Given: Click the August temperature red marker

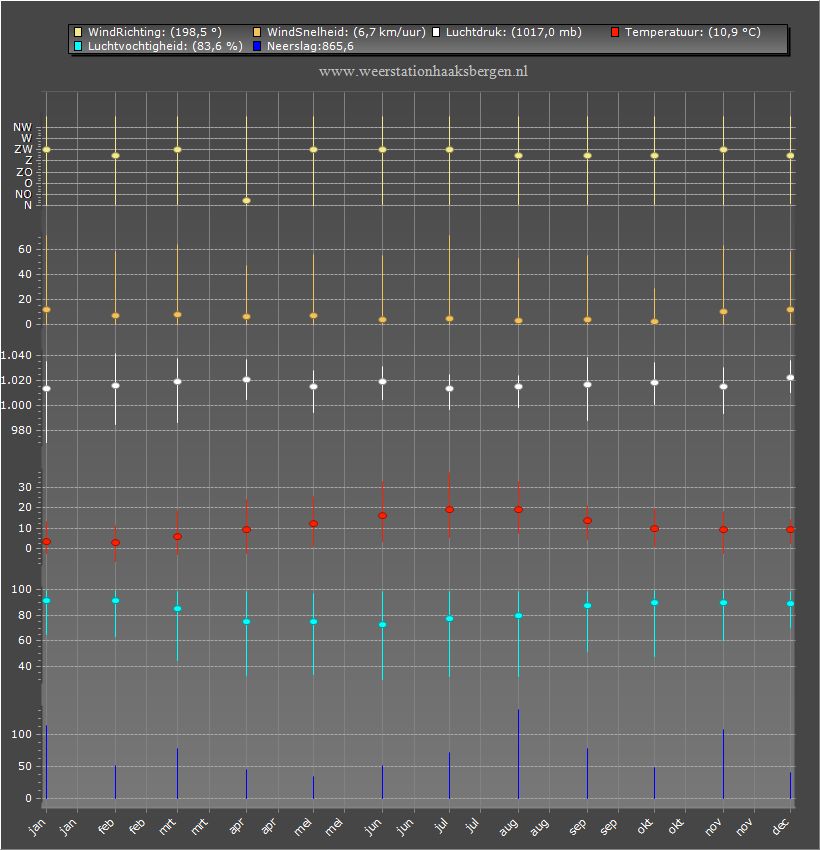Looking at the screenshot, I should (519, 510).
